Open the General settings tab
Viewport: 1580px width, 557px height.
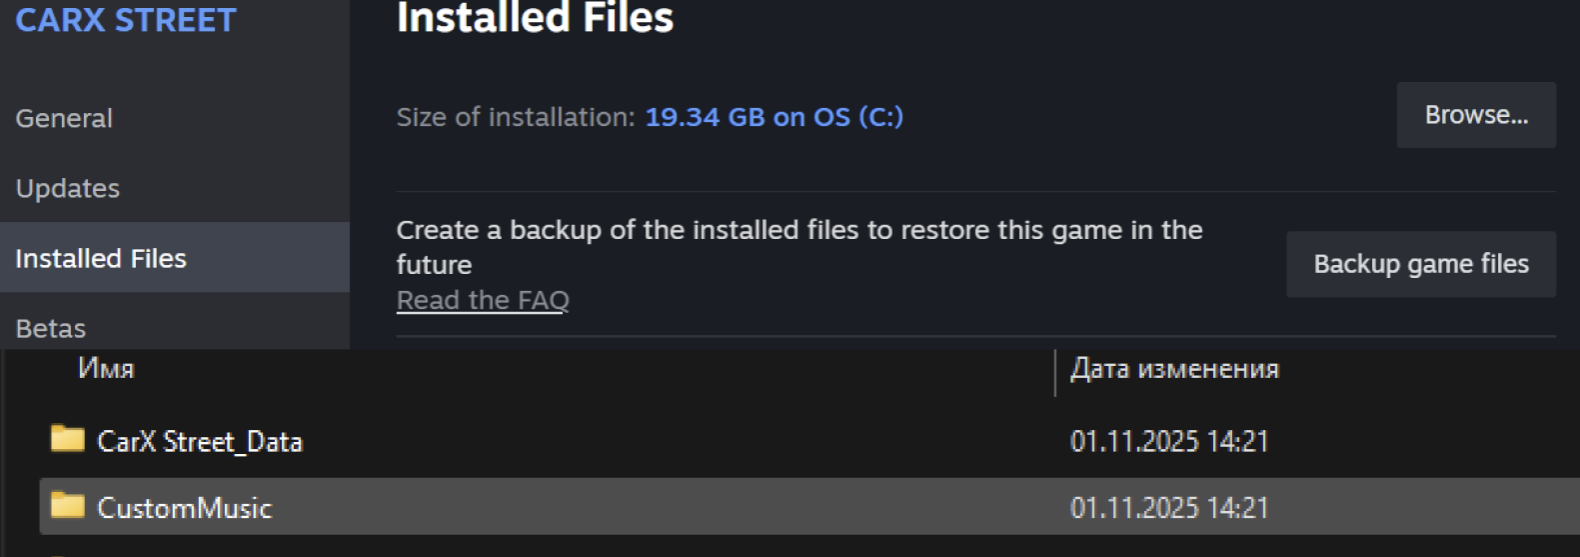64,118
